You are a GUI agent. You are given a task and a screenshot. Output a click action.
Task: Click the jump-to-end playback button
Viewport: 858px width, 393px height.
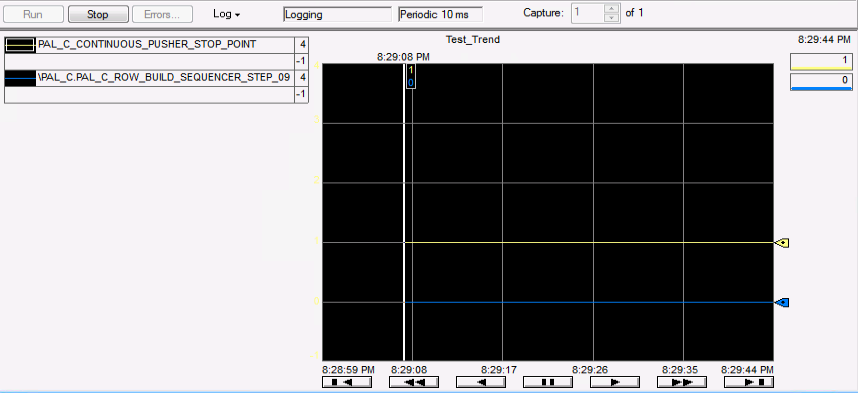point(749,382)
